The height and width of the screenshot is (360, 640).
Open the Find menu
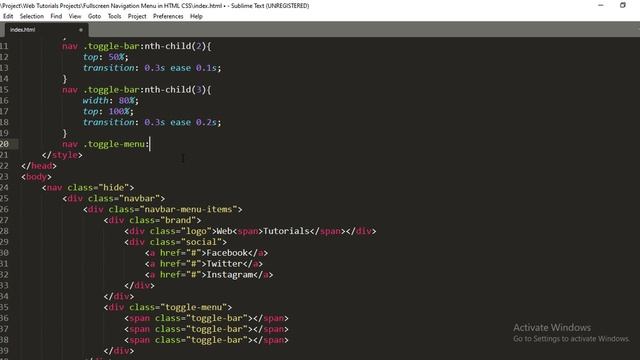[56, 16]
